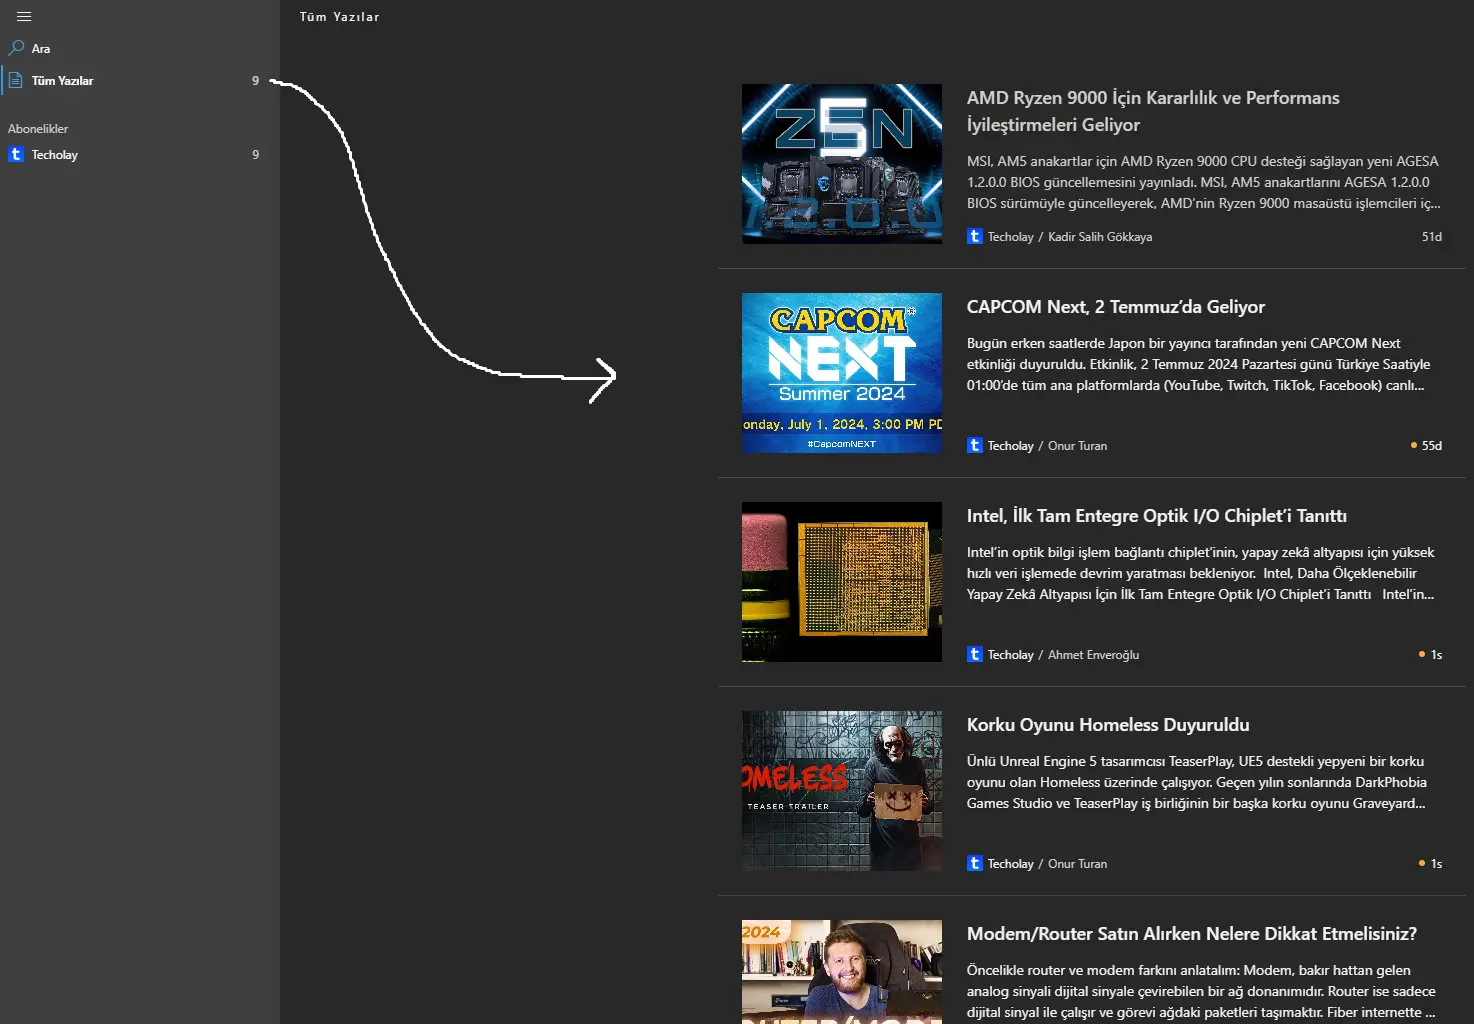This screenshot has height=1024, width=1474.
Task: Click unread count next to Techolay subscription
Action: pos(255,155)
